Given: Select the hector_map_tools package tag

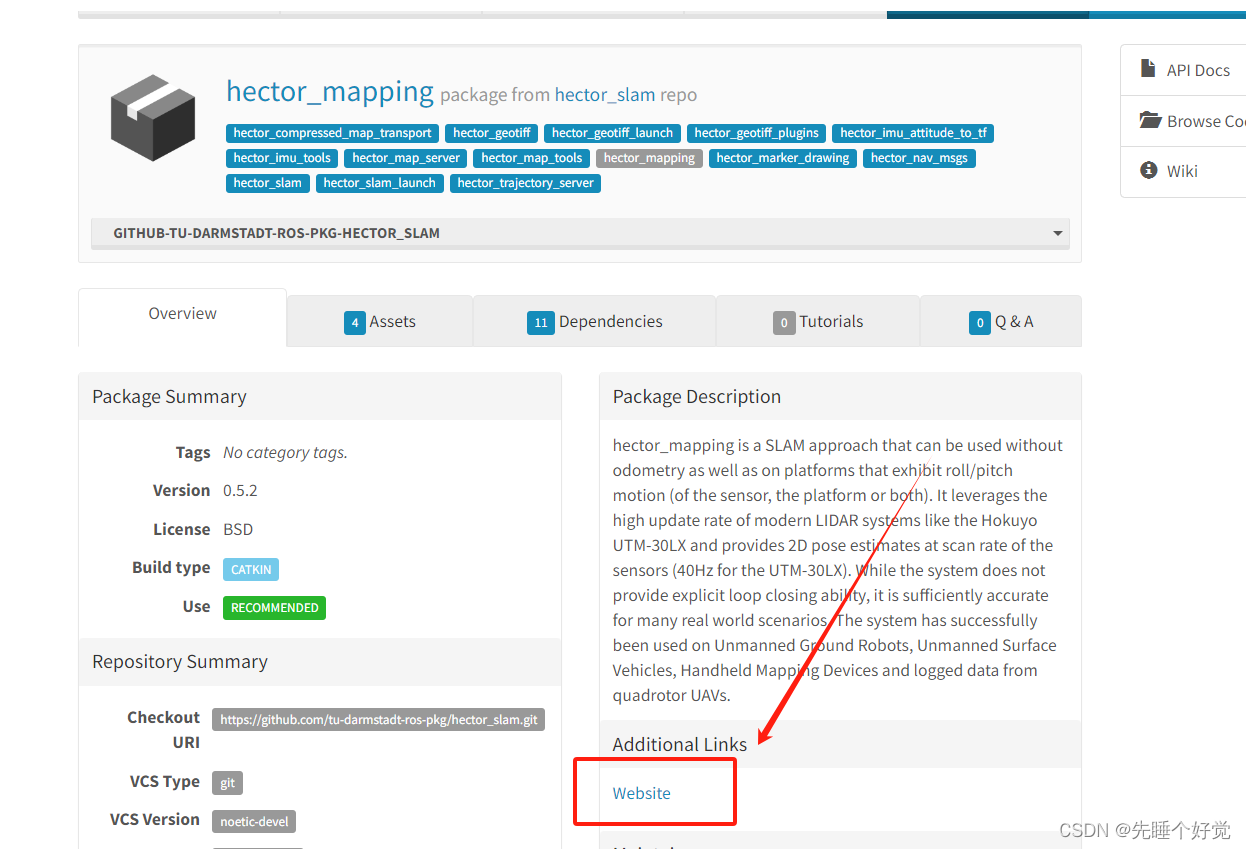Looking at the screenshot, I should 532,158.
